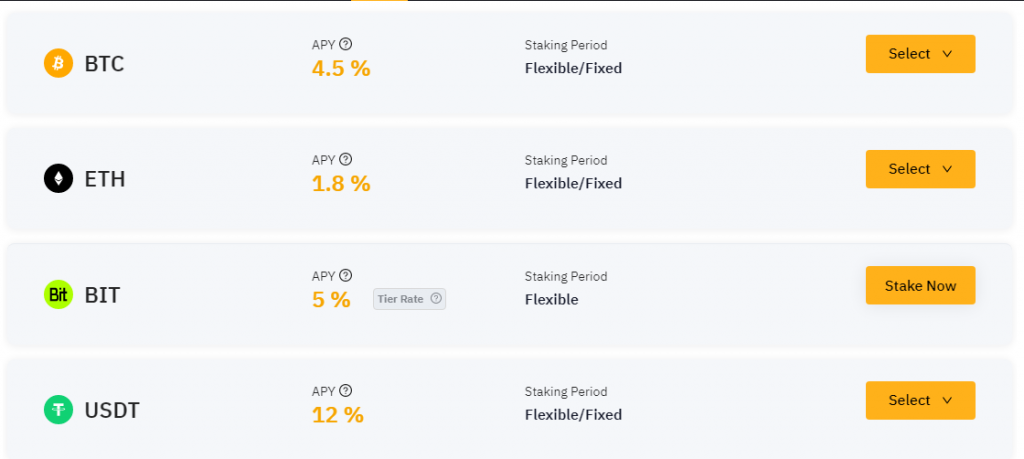1024x459 pixels.
Task: Expand the Select dropdown for BTC
Action: 920,54
